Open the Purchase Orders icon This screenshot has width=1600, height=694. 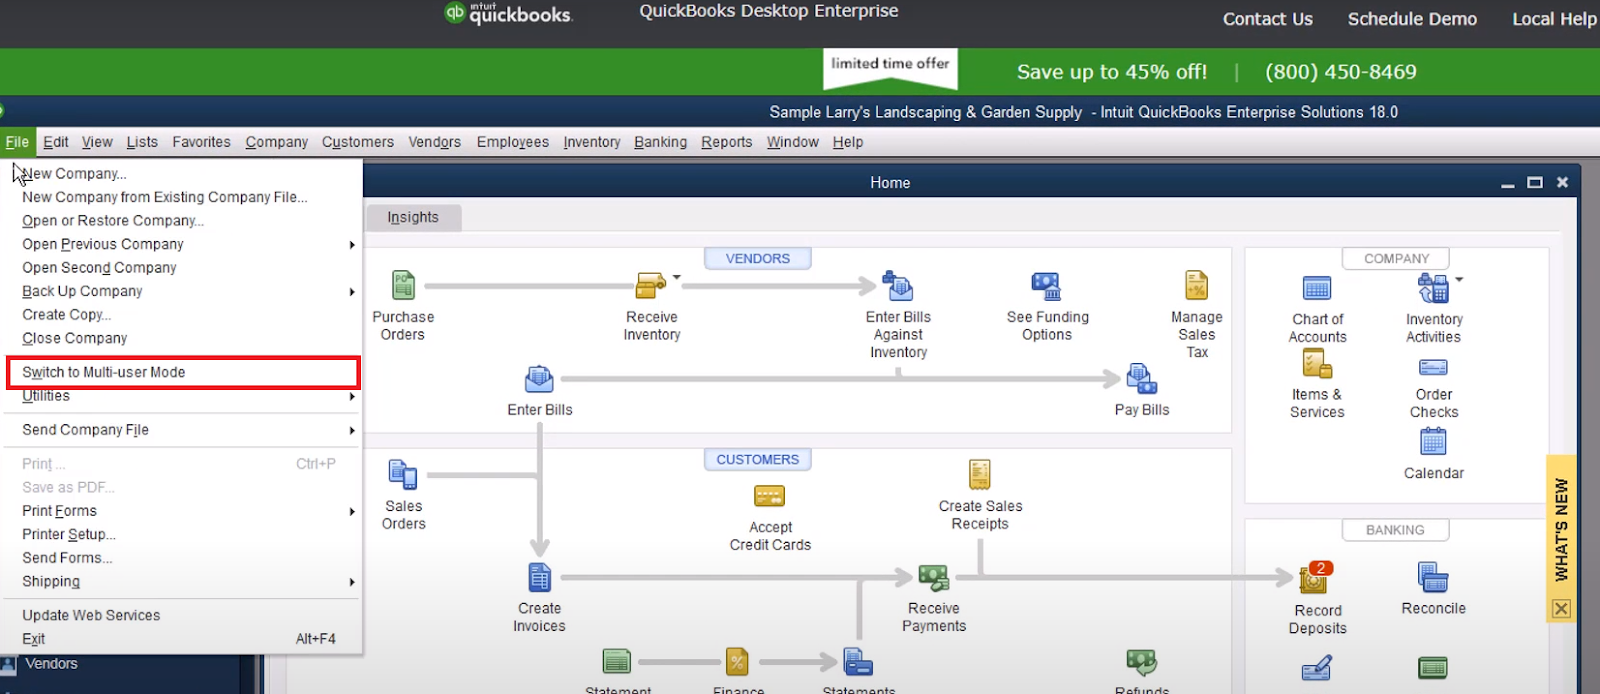click(403, 286)
